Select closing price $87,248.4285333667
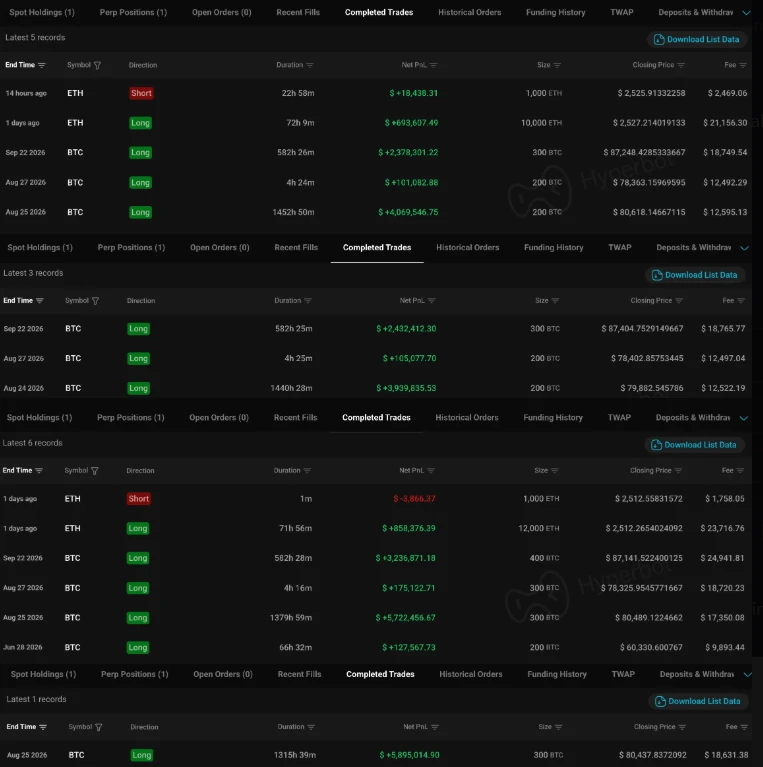Viewport: 763px width, 767px height. click(x=644, y=153)
